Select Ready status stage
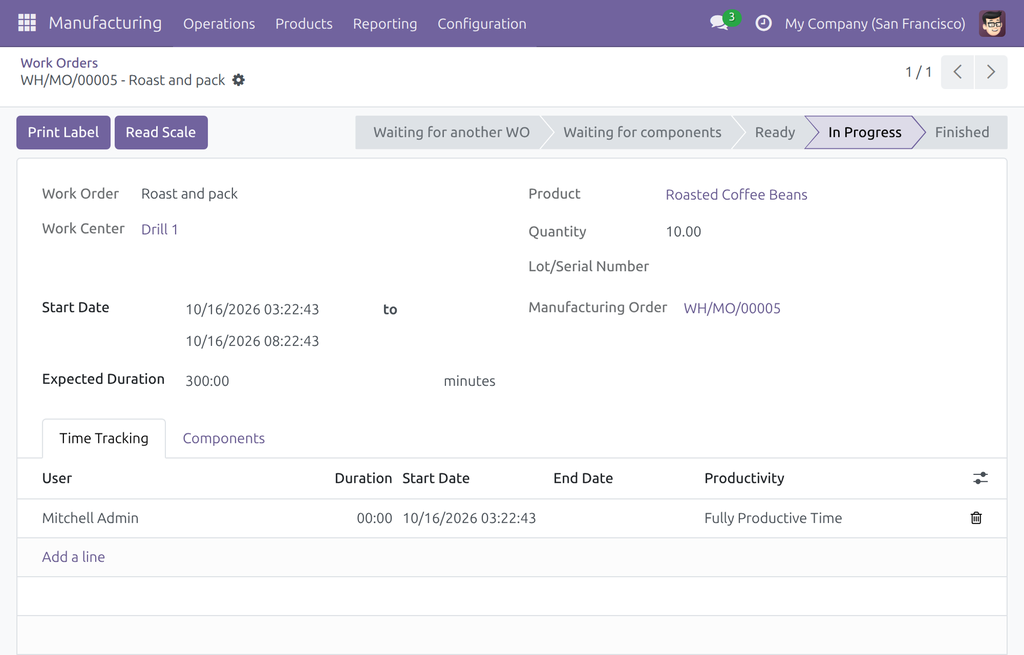The width and height of the screenshot is (1024, 655). [775, 133]
